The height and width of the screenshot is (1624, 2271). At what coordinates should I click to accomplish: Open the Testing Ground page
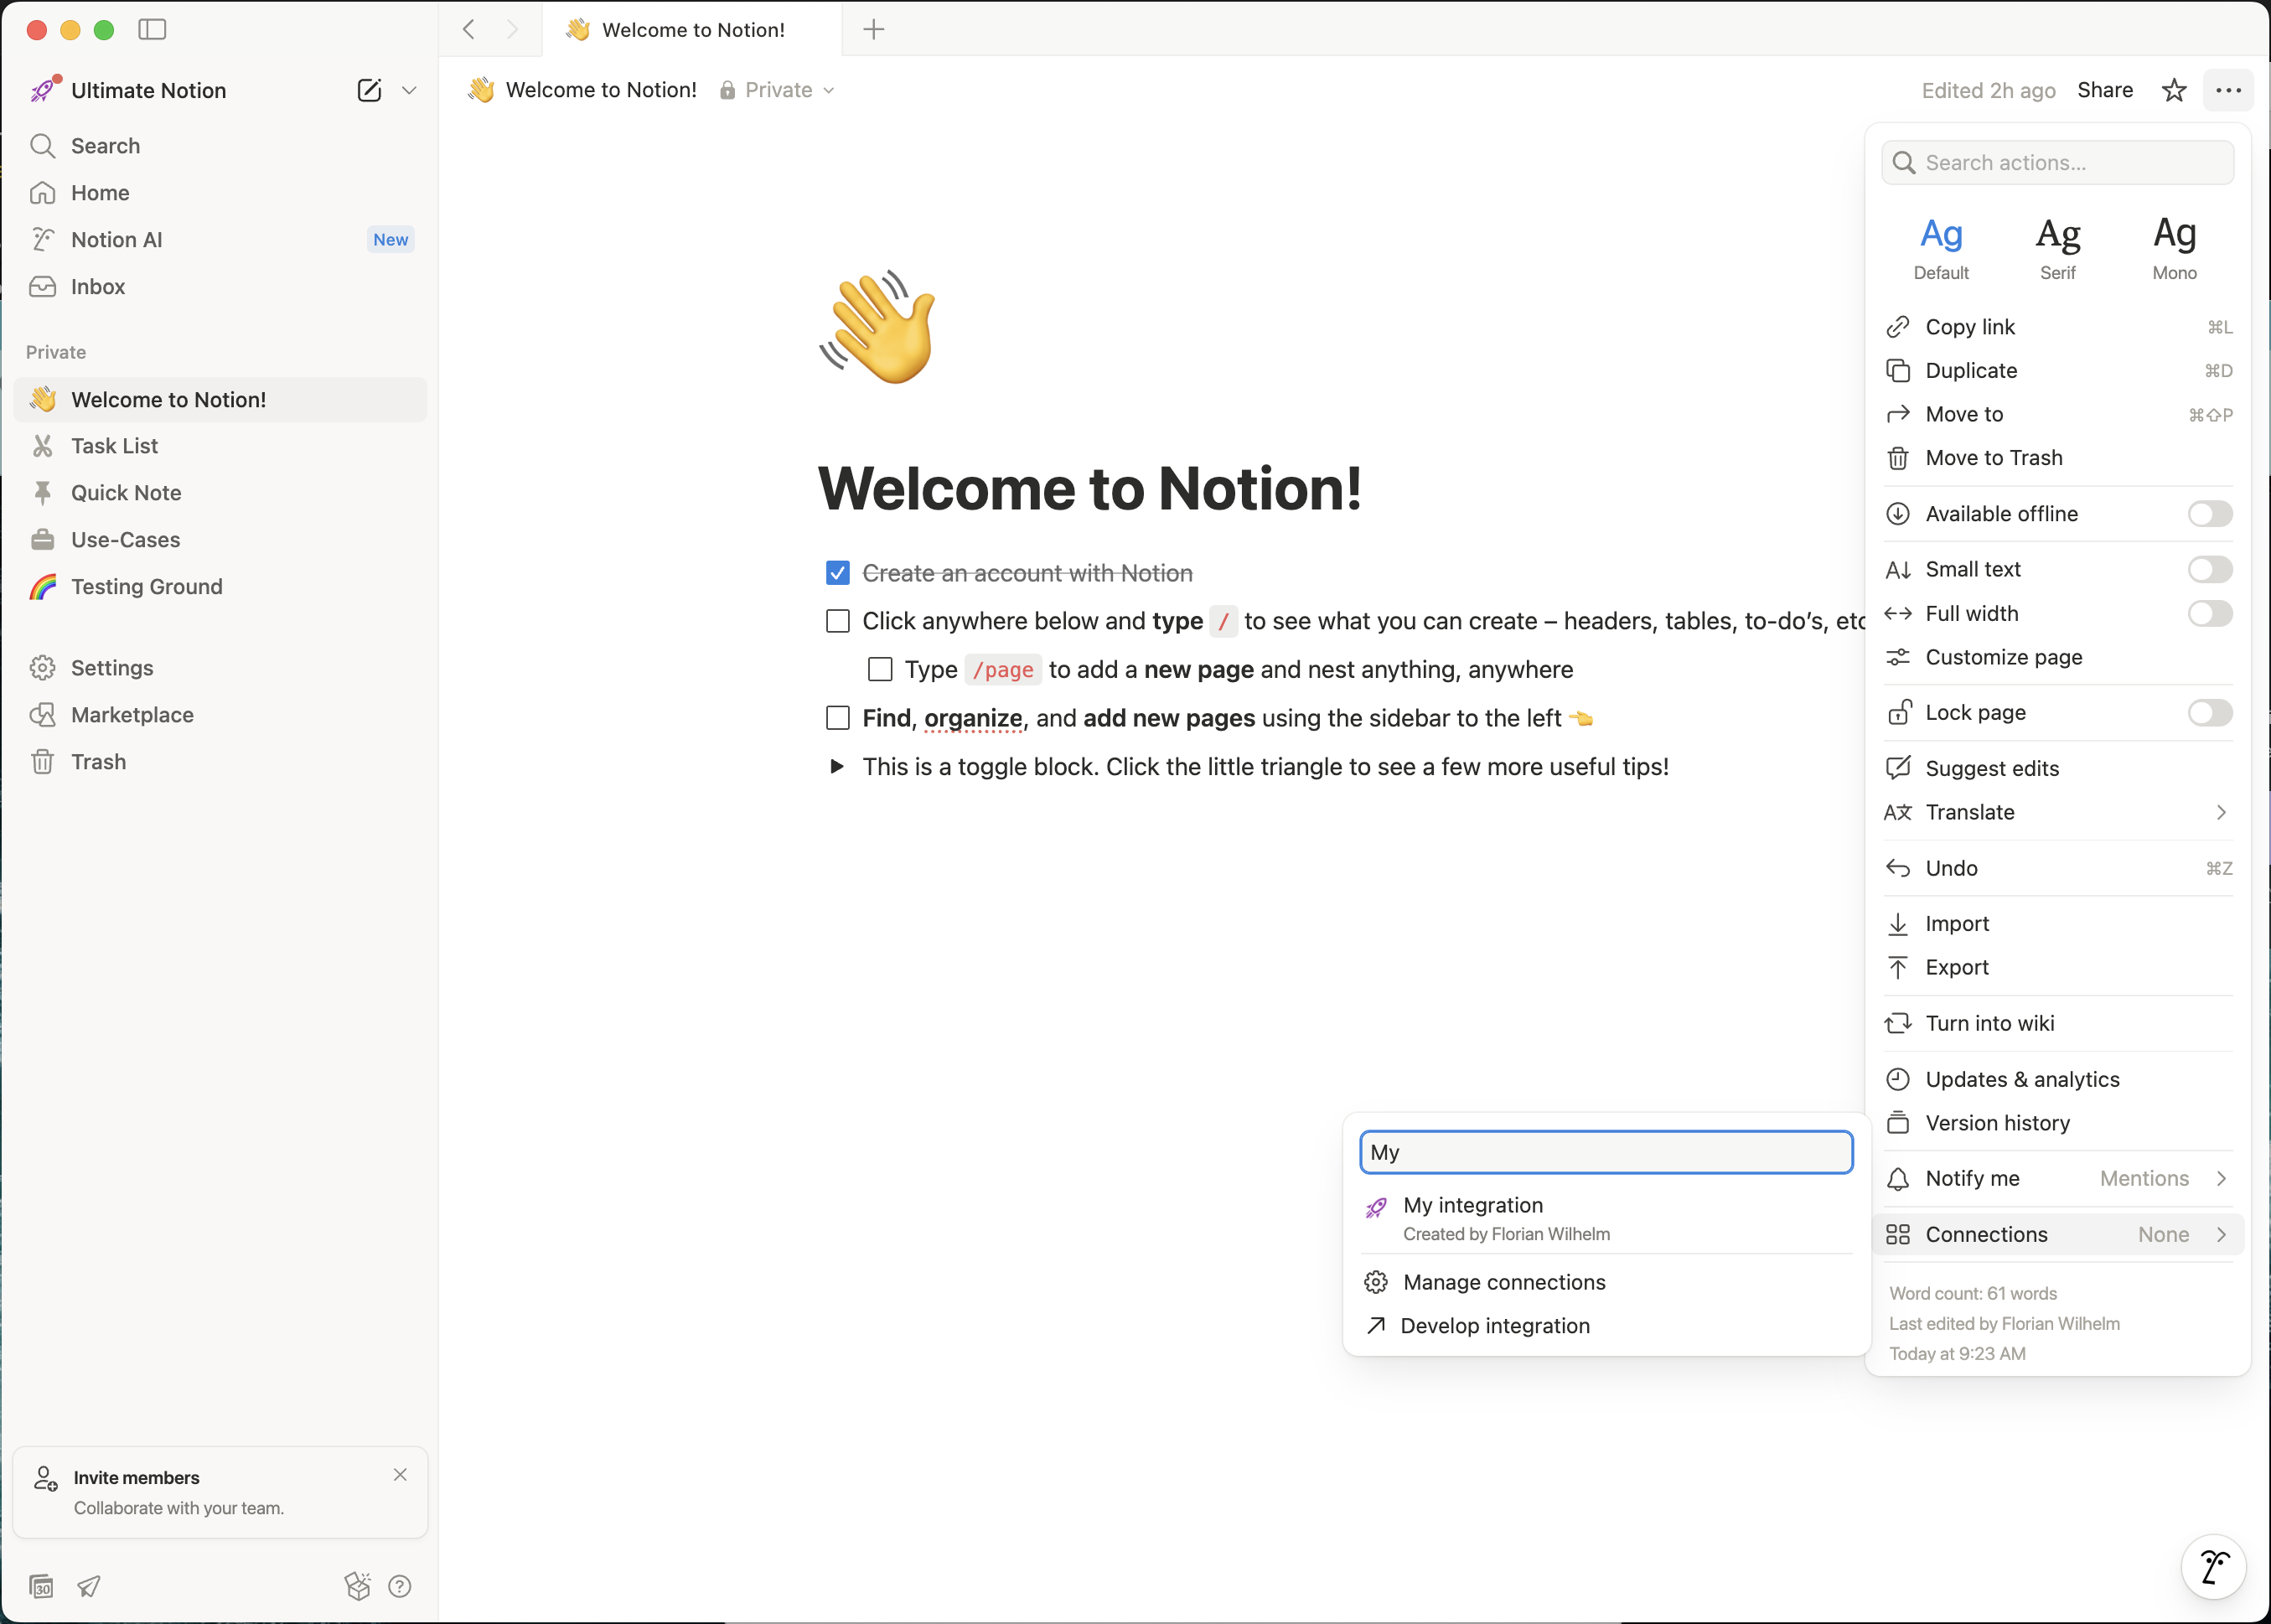point(220,587)
